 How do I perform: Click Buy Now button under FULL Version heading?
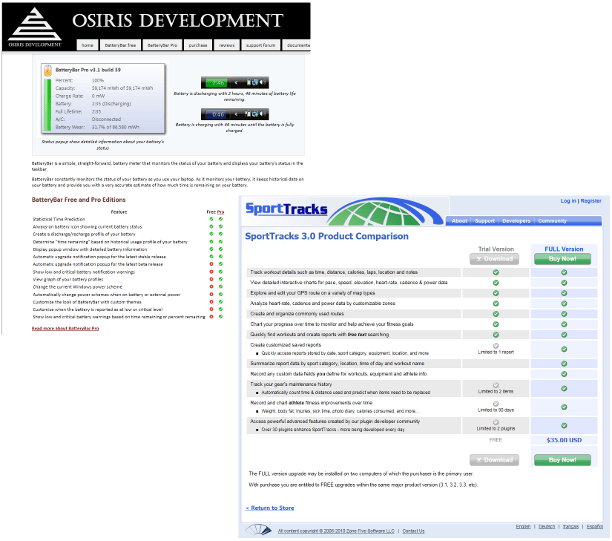[562, 259]
